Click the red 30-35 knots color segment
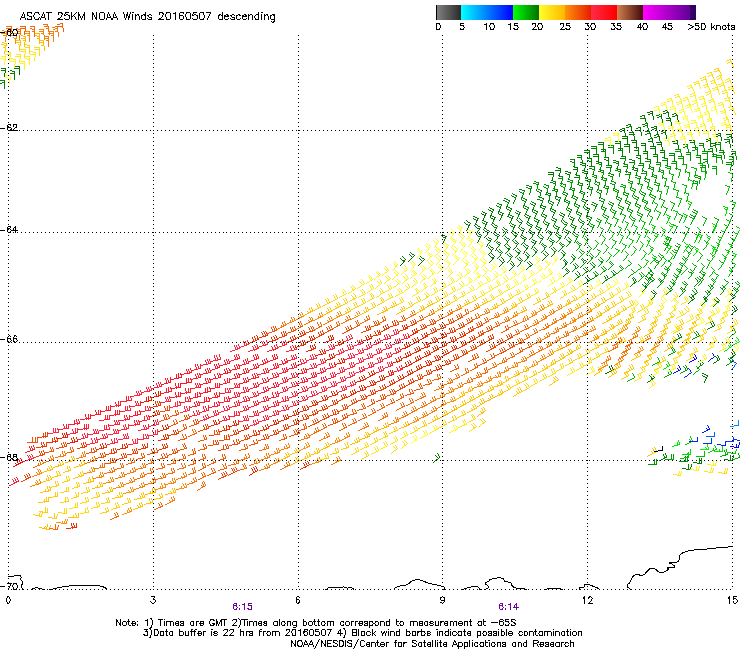 [x=604, y=12]
